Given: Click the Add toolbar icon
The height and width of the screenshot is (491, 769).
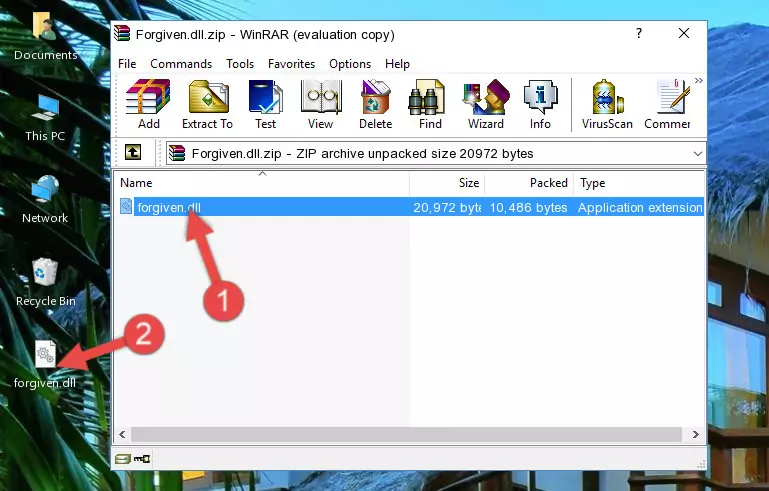Looking at the screenshot, I should tap(148, 104).
